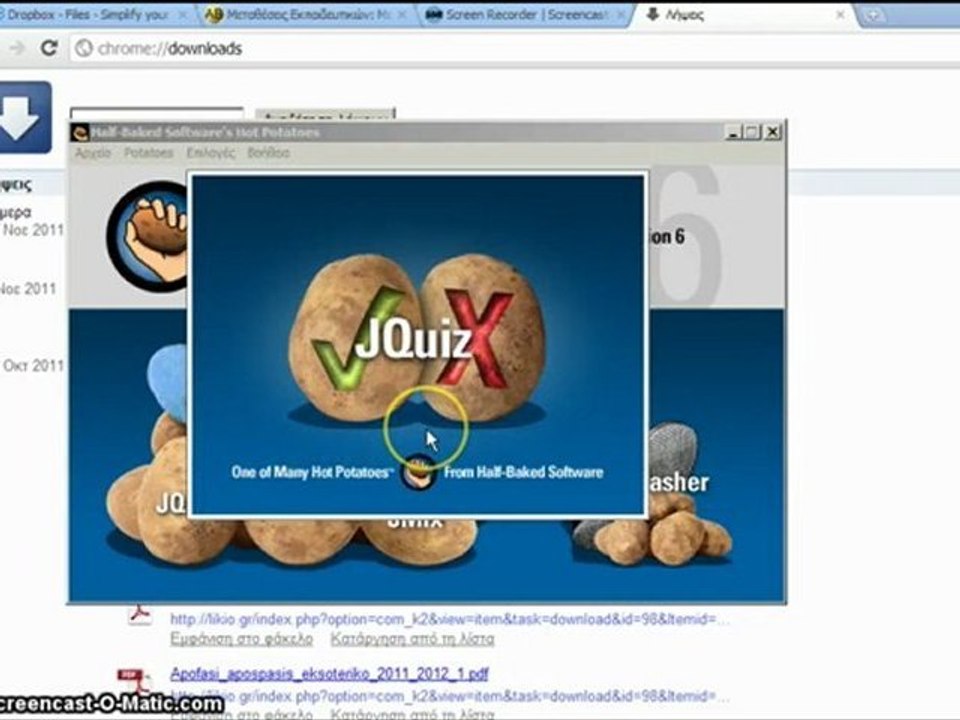
Task: Switch to the Screen Recorder tab
Action: (527, 15)
